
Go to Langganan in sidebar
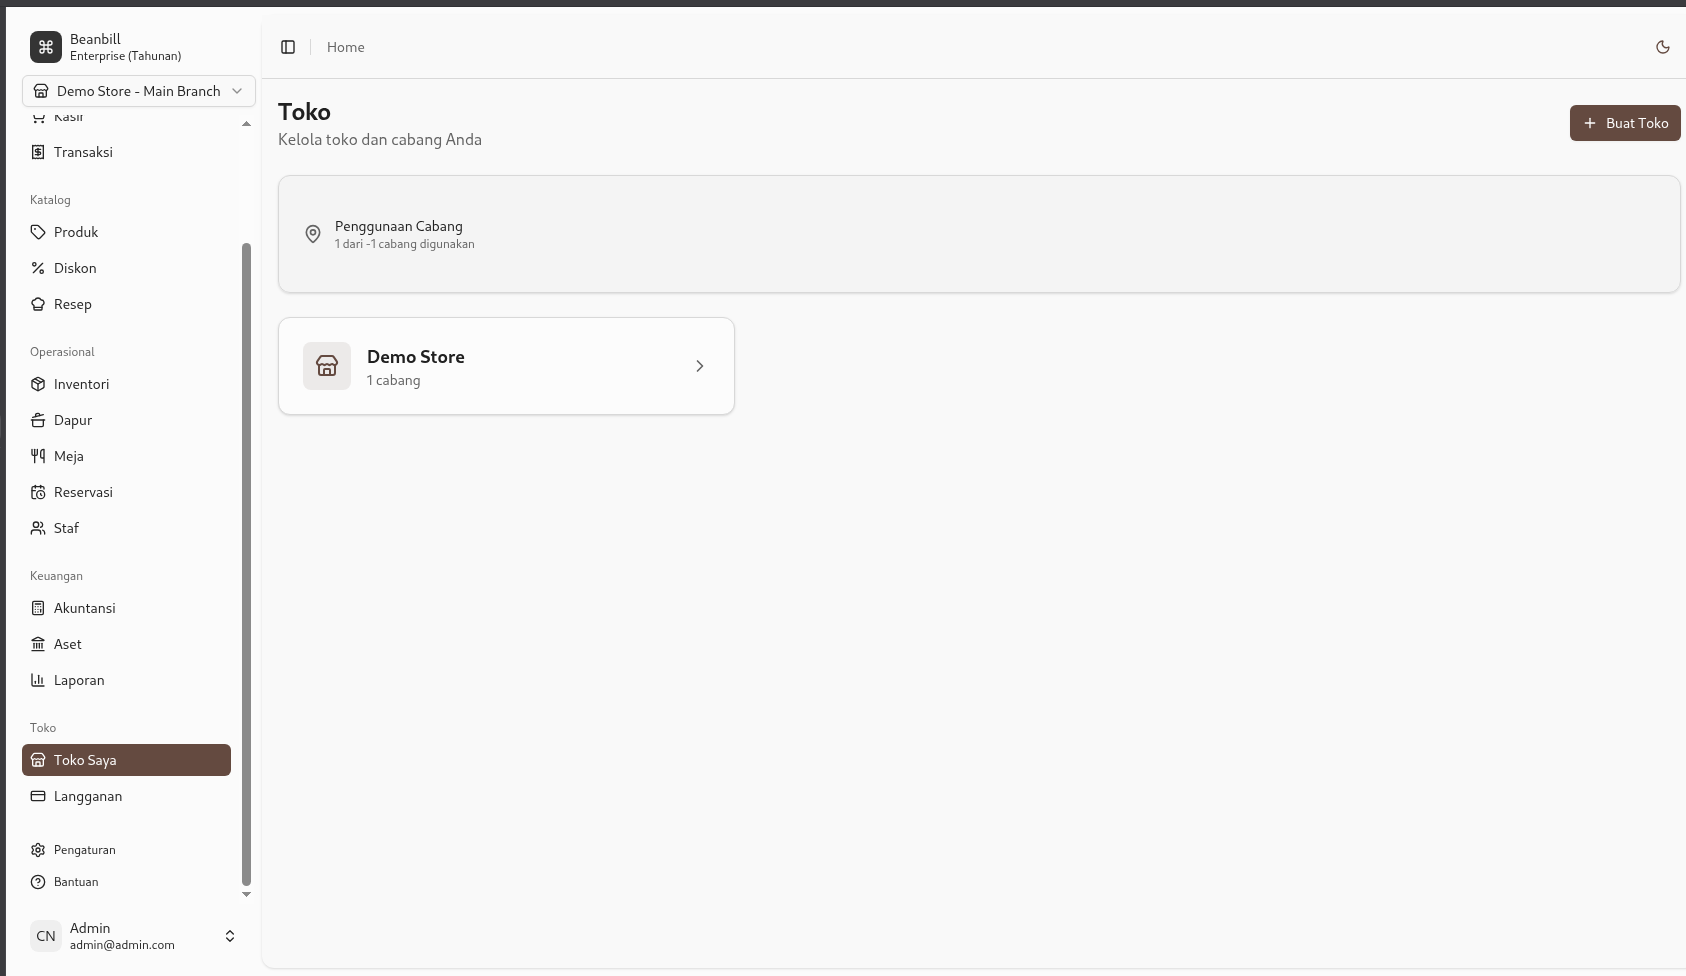click(x=88, y=796)
